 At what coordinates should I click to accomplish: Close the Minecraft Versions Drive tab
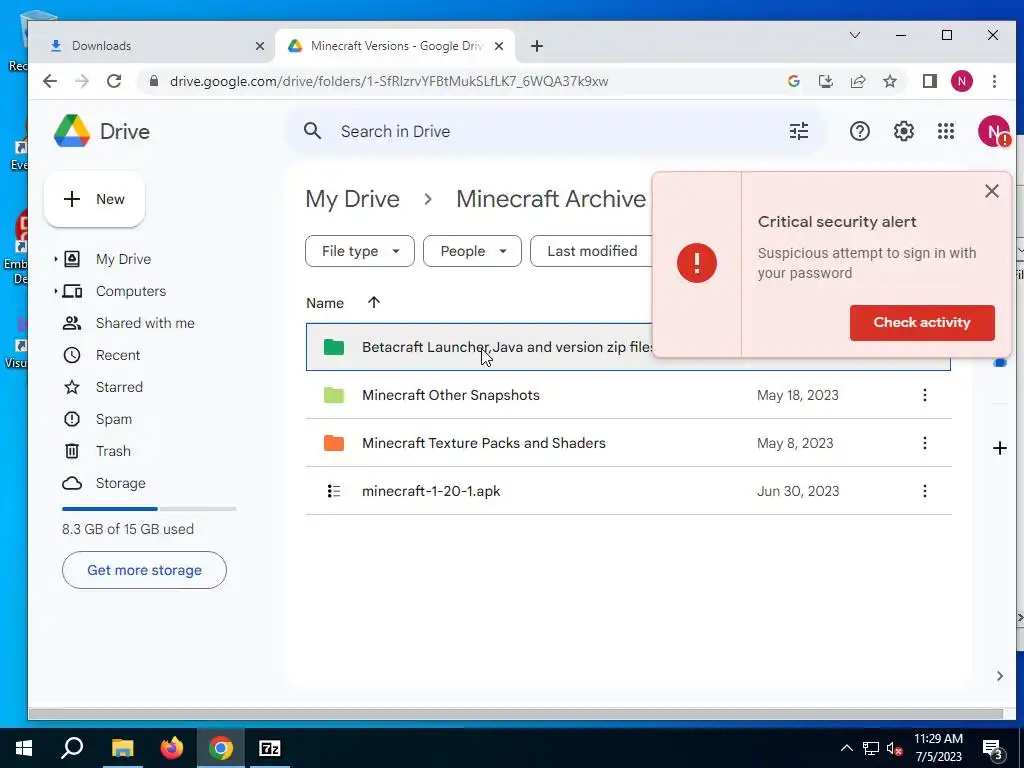tap(499, 46)
